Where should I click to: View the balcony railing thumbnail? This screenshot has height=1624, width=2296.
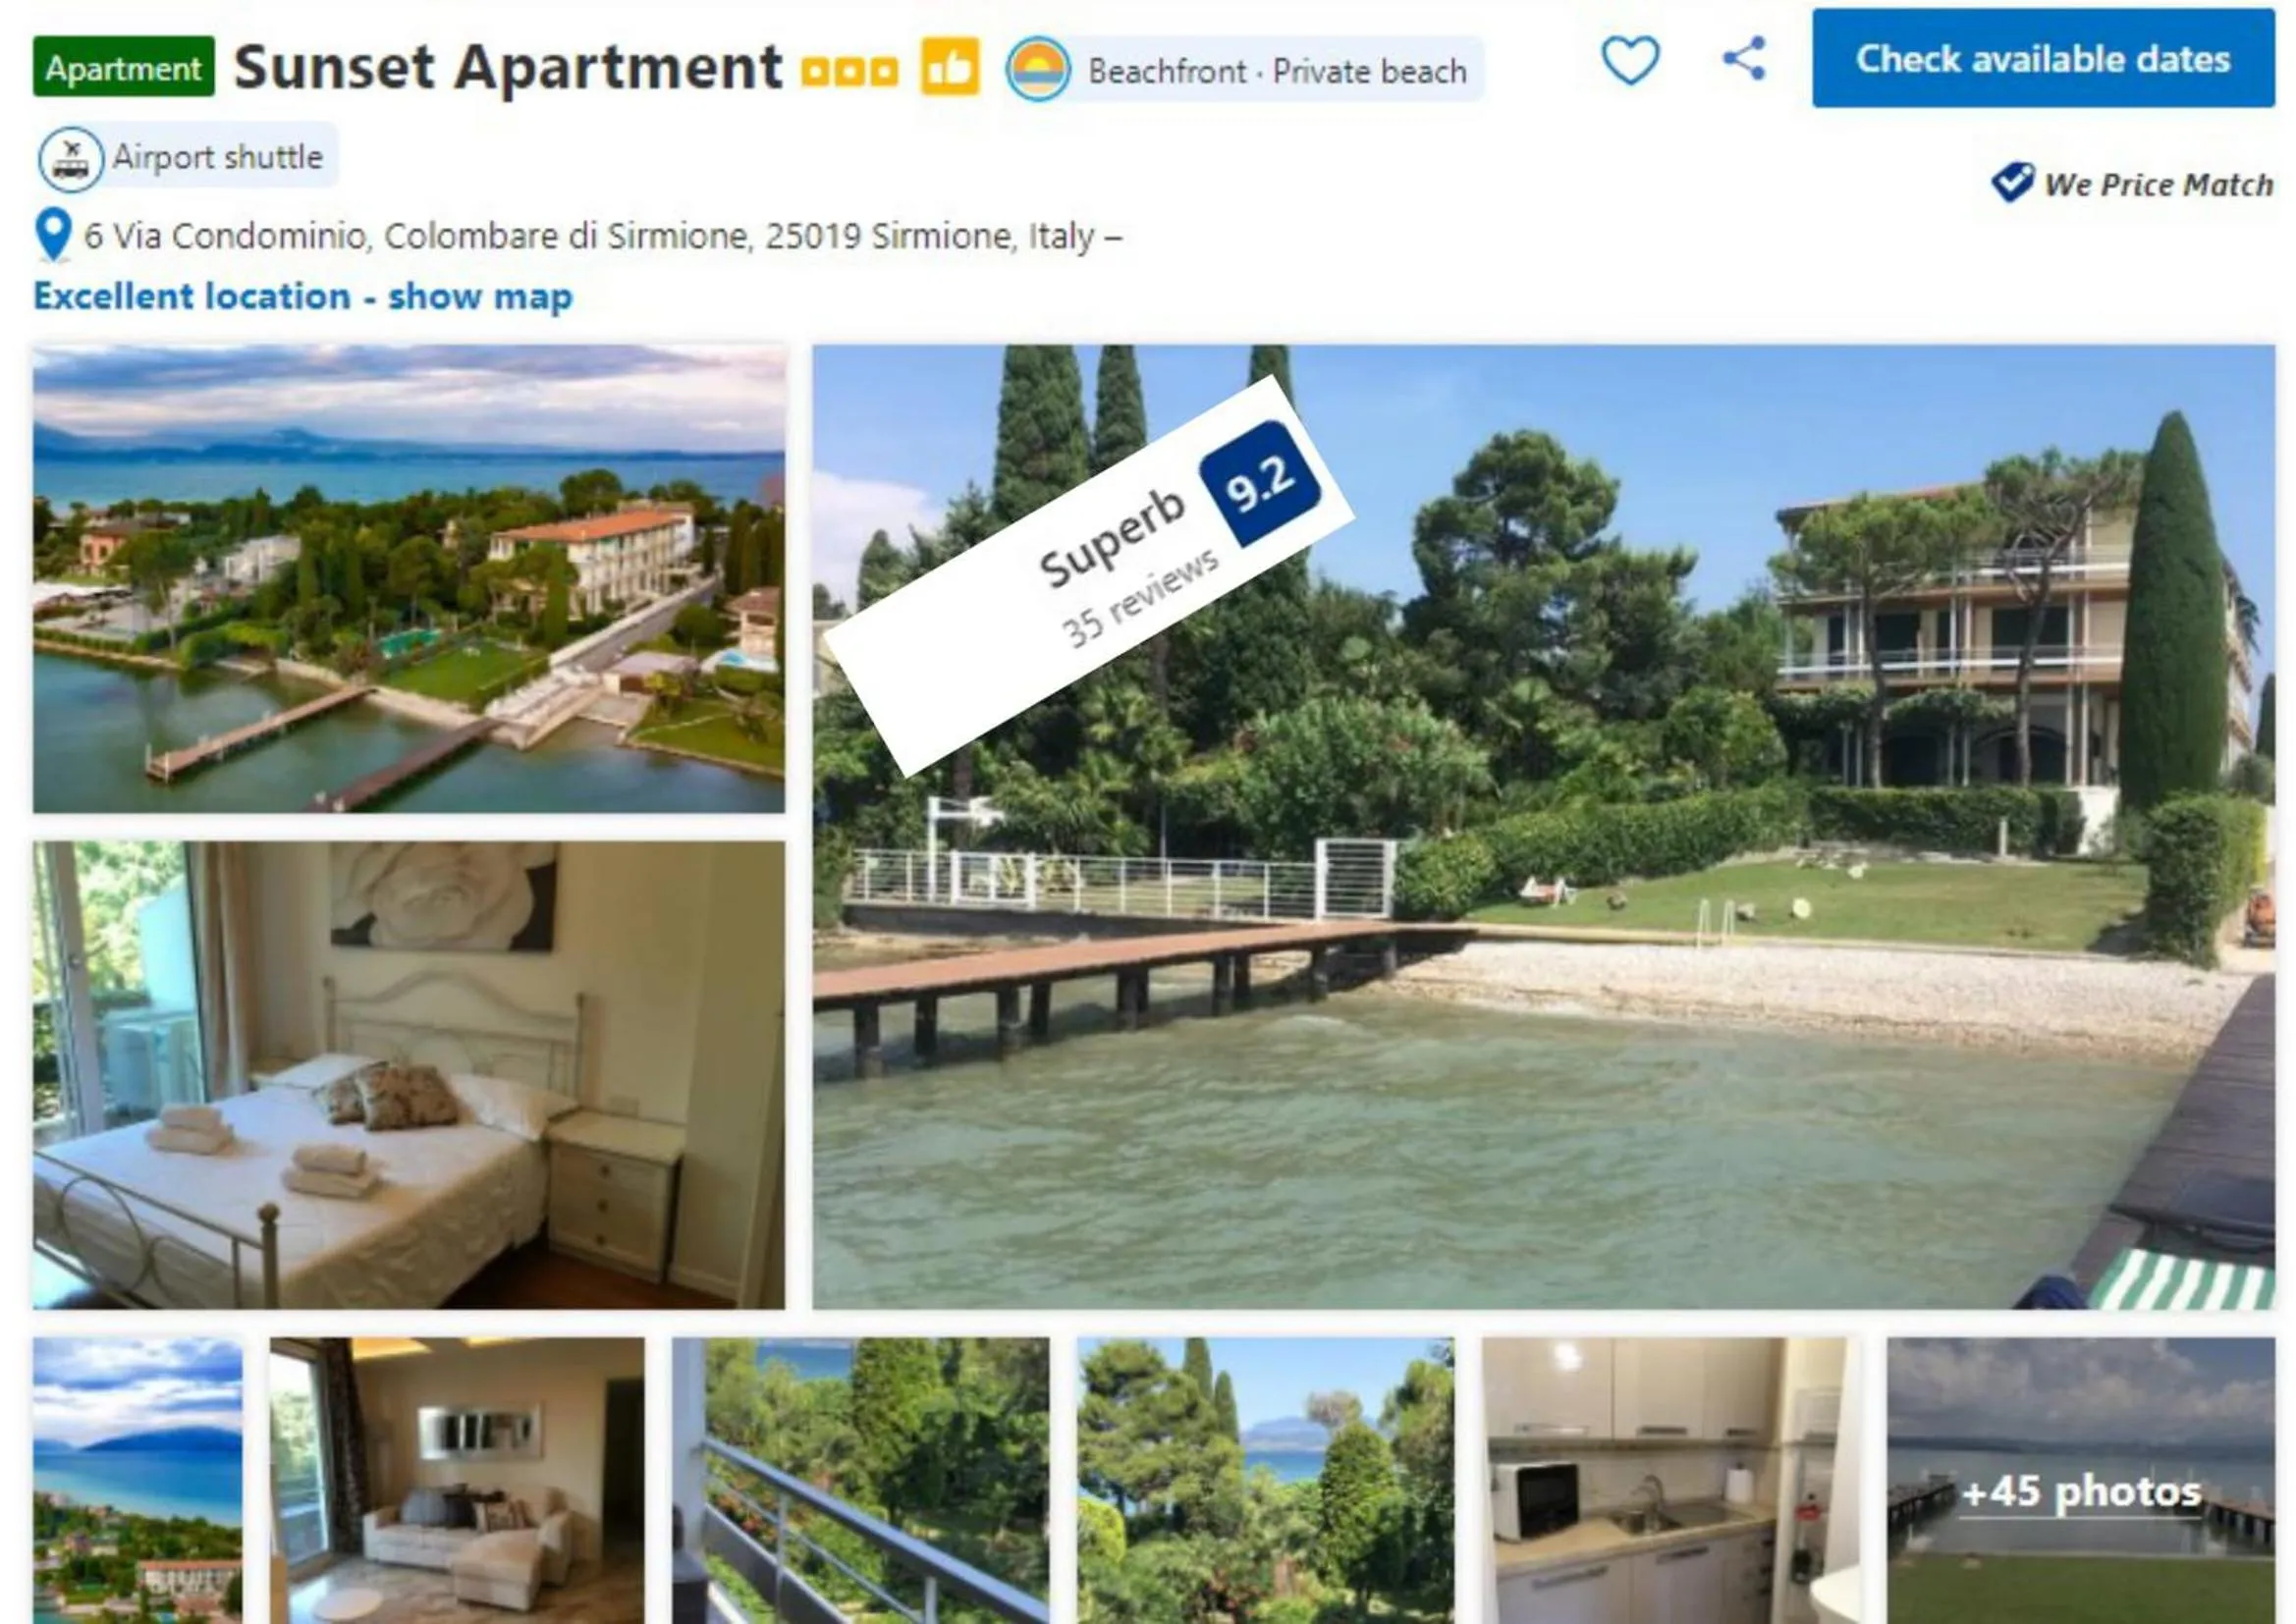(x=861, y=1480)
